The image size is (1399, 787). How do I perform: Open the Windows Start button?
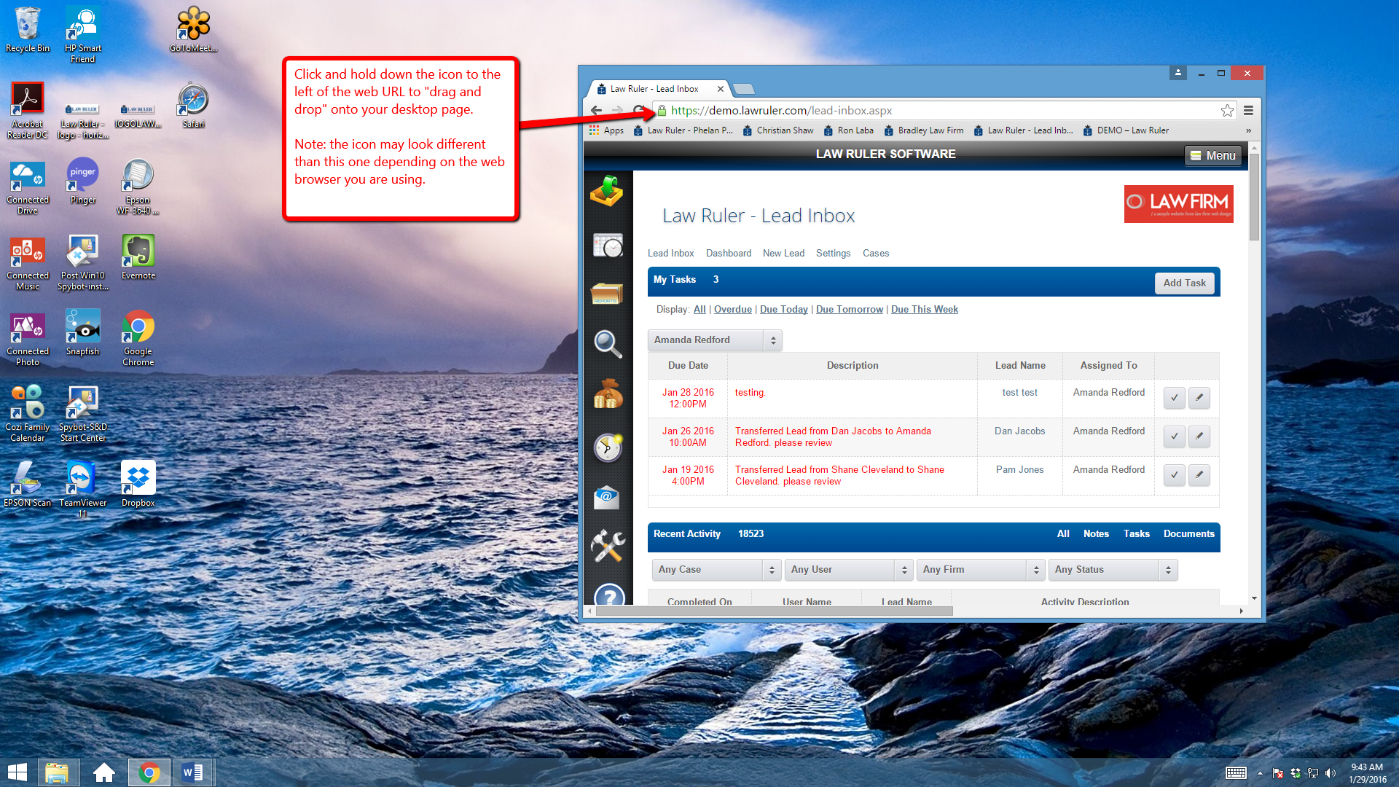17,772
